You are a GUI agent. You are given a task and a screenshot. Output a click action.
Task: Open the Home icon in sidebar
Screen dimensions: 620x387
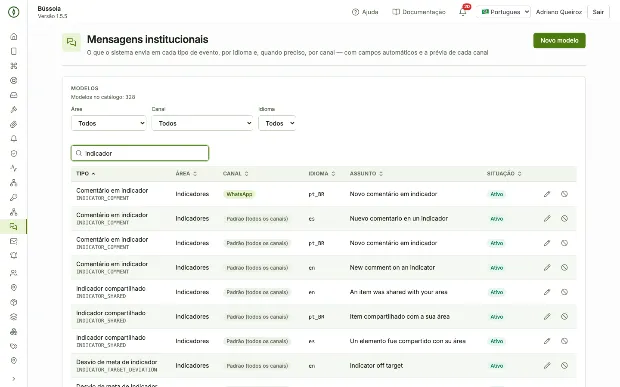(14, 37)
